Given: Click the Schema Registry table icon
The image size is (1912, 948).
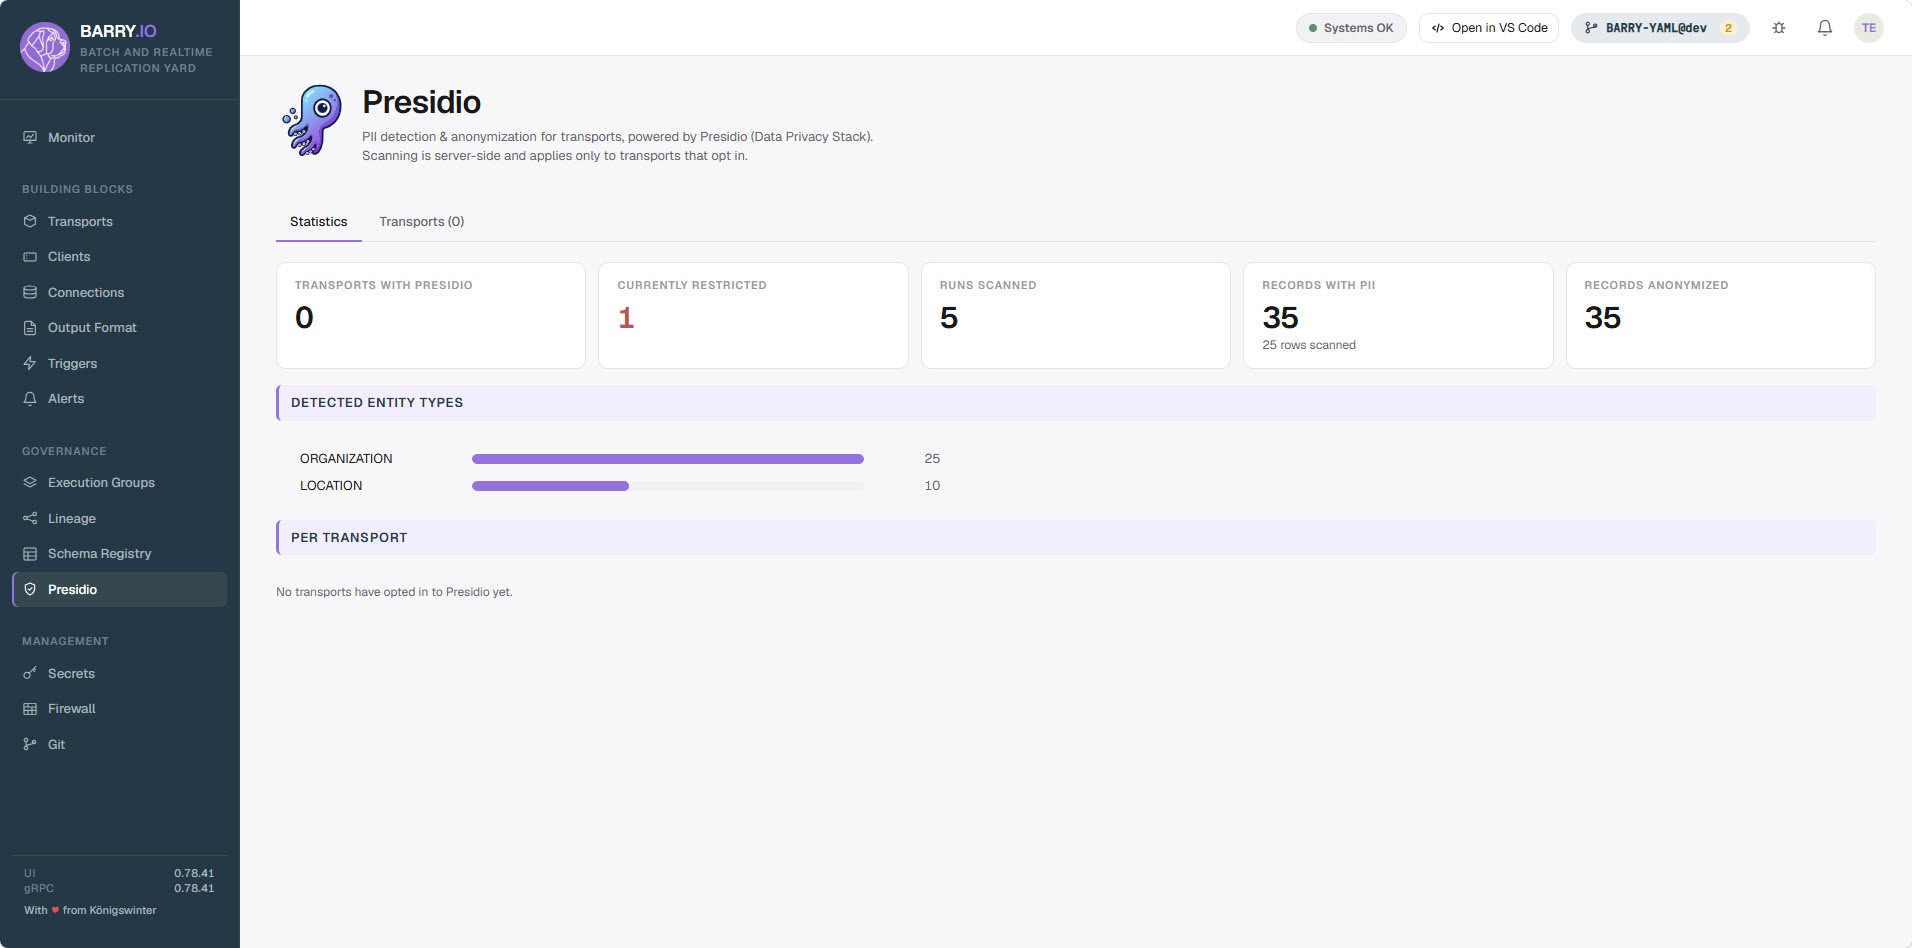Looking at the screenshot, I should [30, 554].
